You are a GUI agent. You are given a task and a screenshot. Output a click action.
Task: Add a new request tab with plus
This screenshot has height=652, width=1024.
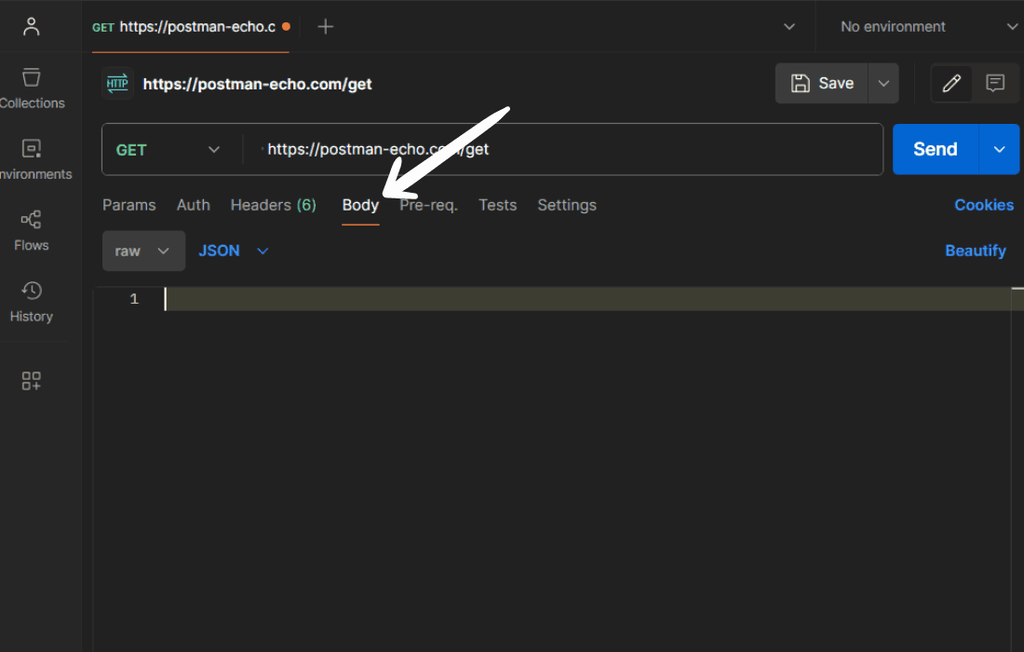pyautogui.click(x=325, y=27)
